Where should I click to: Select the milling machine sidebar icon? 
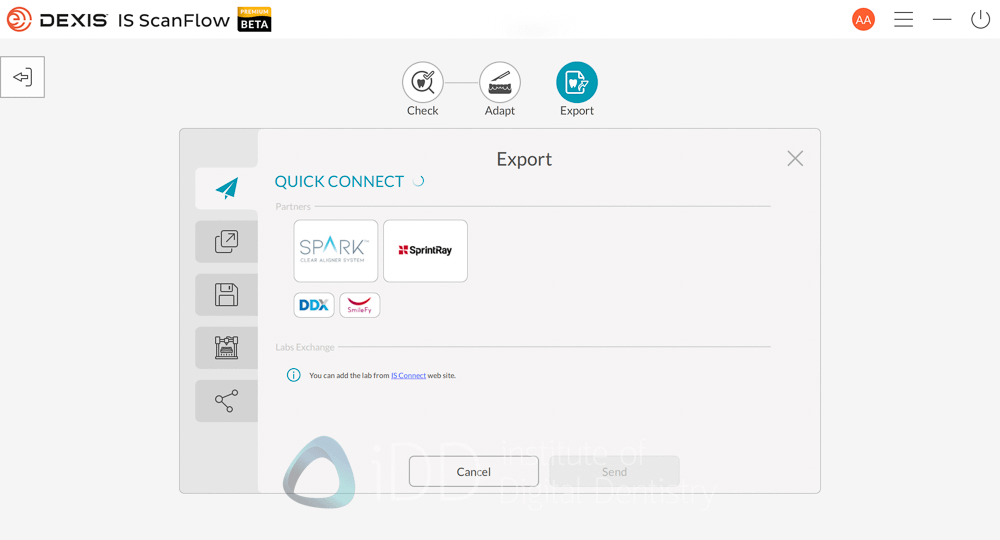pos(227,348)
